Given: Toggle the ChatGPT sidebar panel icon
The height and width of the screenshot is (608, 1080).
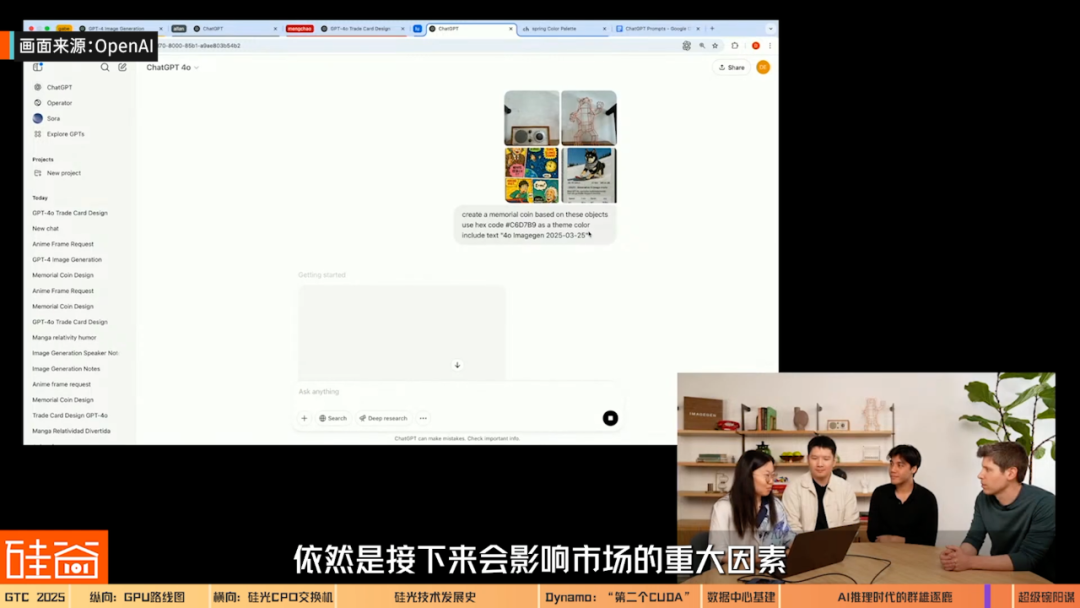Looking at the screenshot, I should point(38,67).
